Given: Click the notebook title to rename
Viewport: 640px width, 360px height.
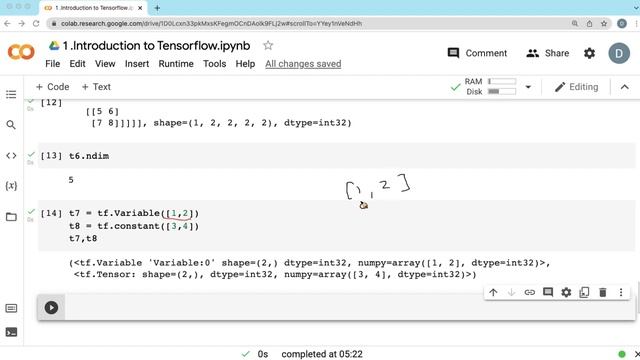Looking at the screenshot, I should (156, 45).
